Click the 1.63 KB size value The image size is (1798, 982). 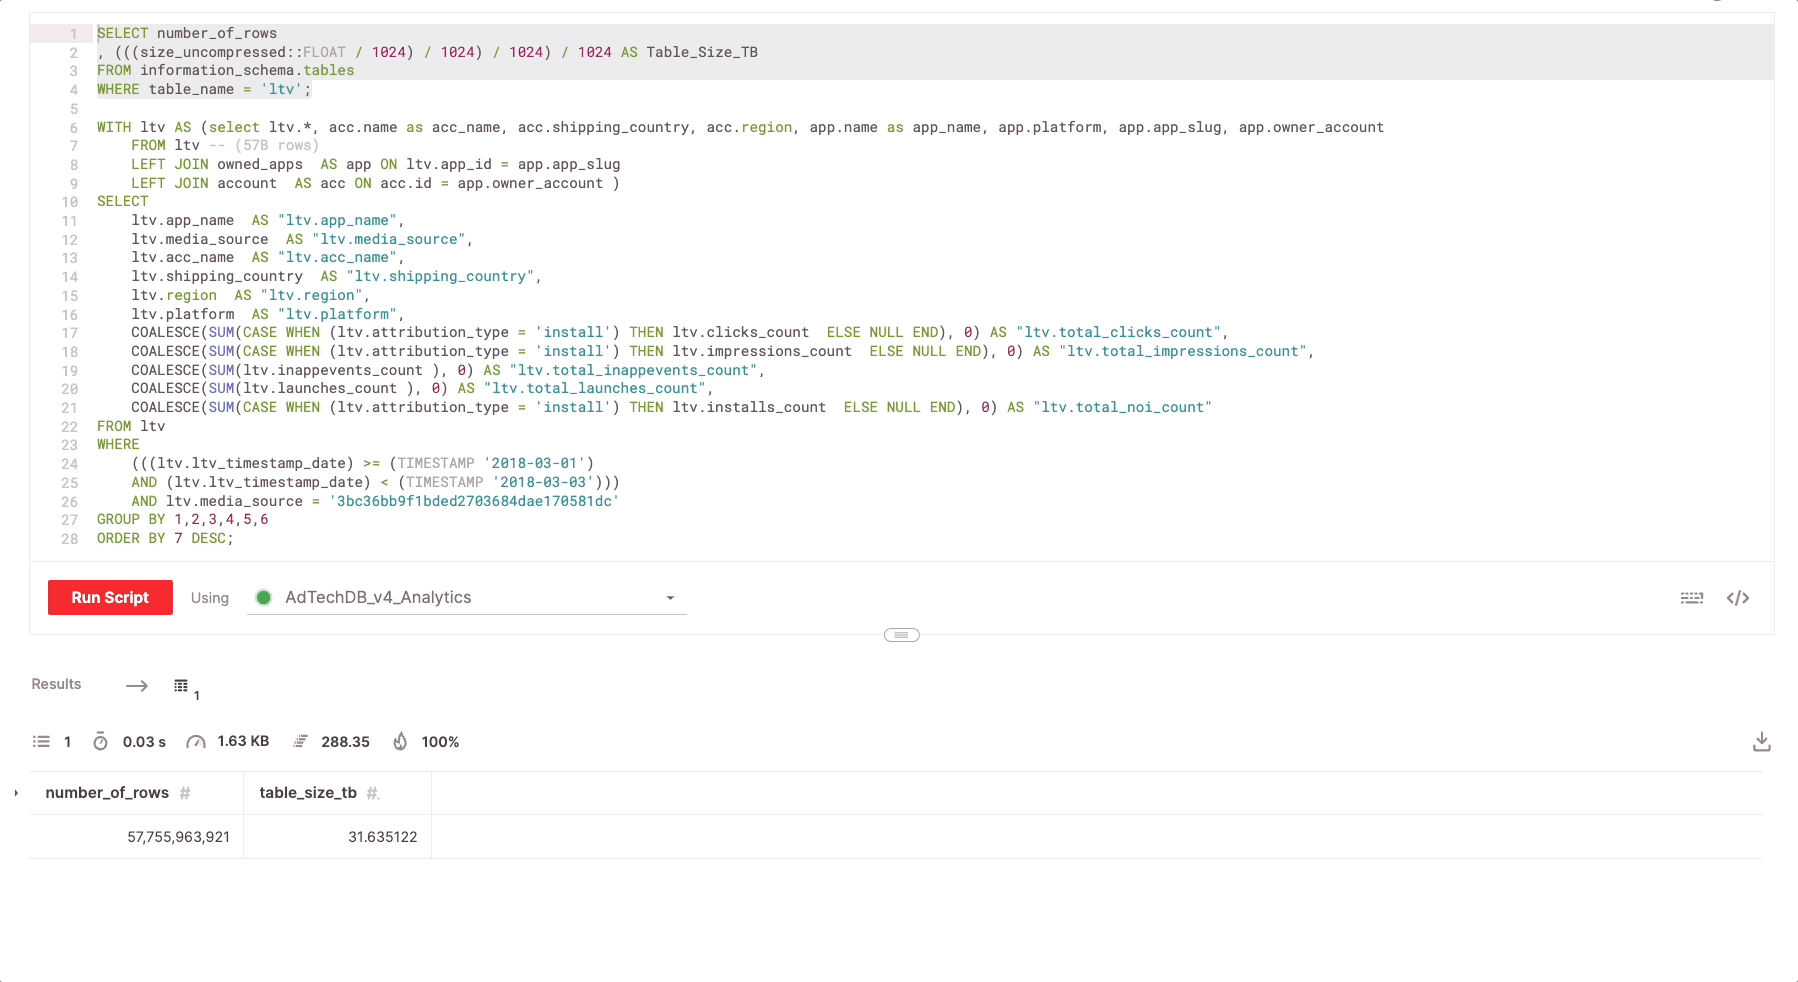pos(243,741)
